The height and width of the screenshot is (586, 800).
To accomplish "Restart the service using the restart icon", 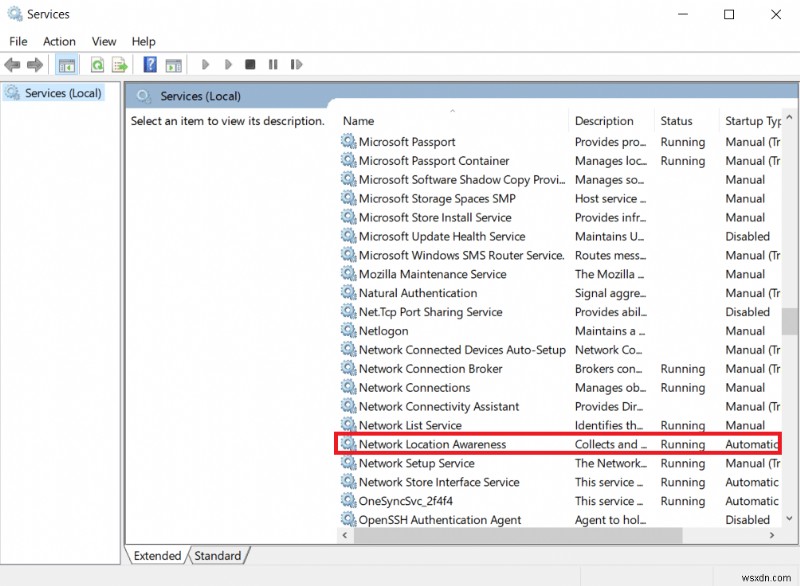I will click(x=296, y=64).
